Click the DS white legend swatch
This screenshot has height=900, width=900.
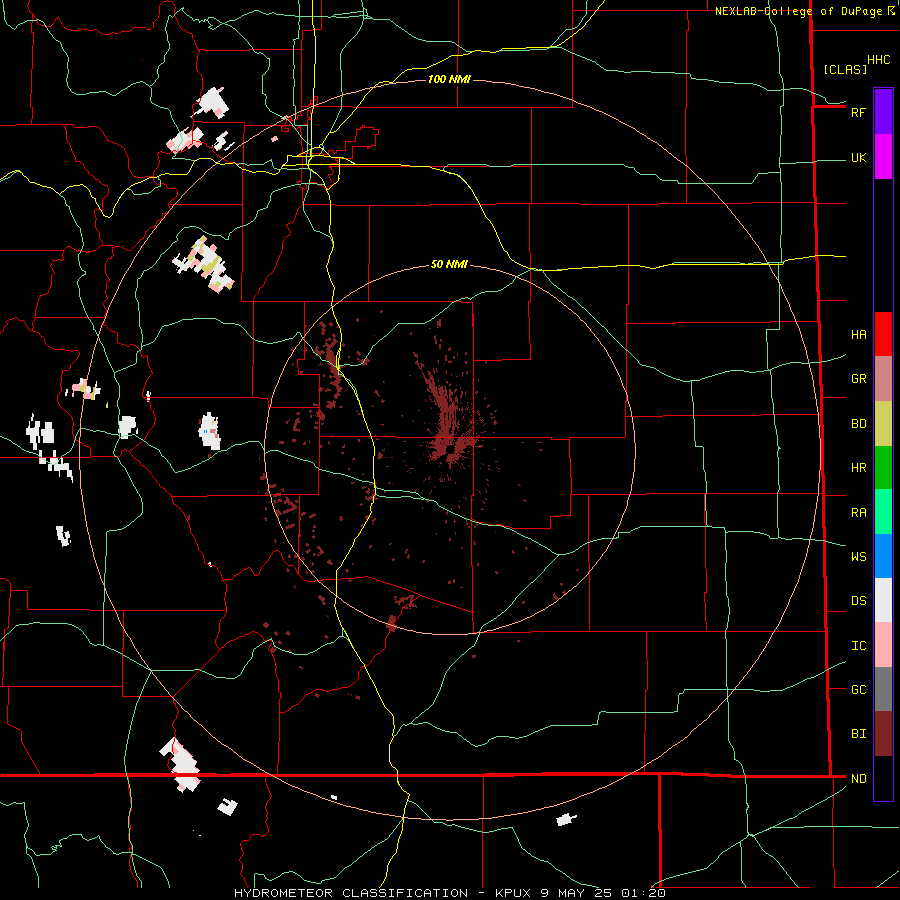pyautogui.click(x=883, y=600)
